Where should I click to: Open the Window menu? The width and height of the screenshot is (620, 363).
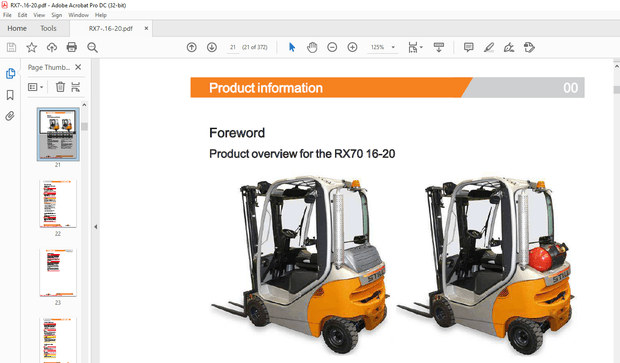tap(78, 15)
